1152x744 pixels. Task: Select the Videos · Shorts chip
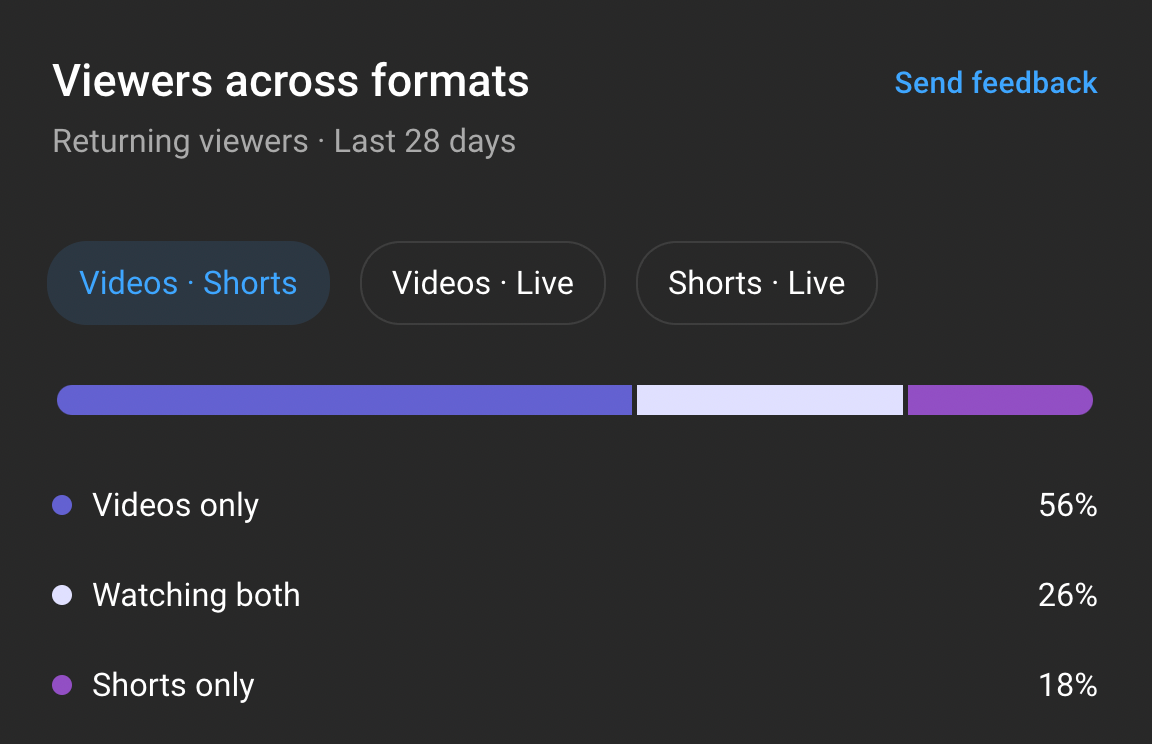[188, 283]
